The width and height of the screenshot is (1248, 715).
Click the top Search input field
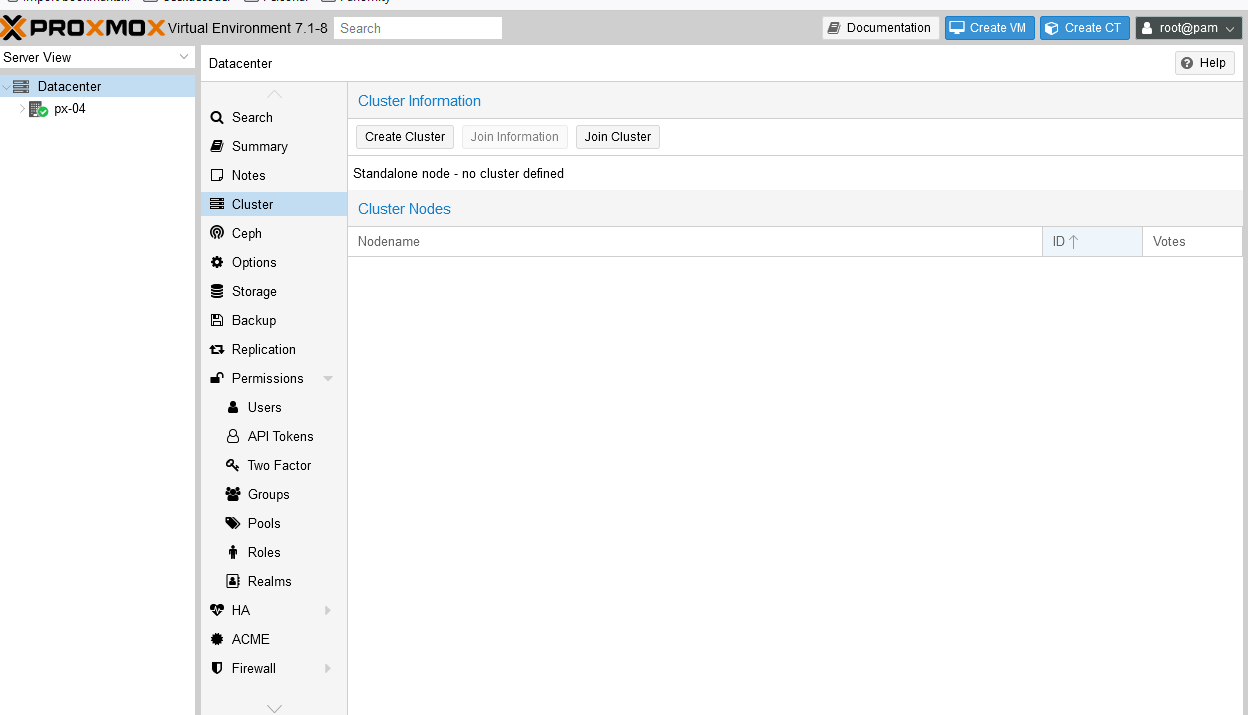pyautogui.click(x=418, y=28)
